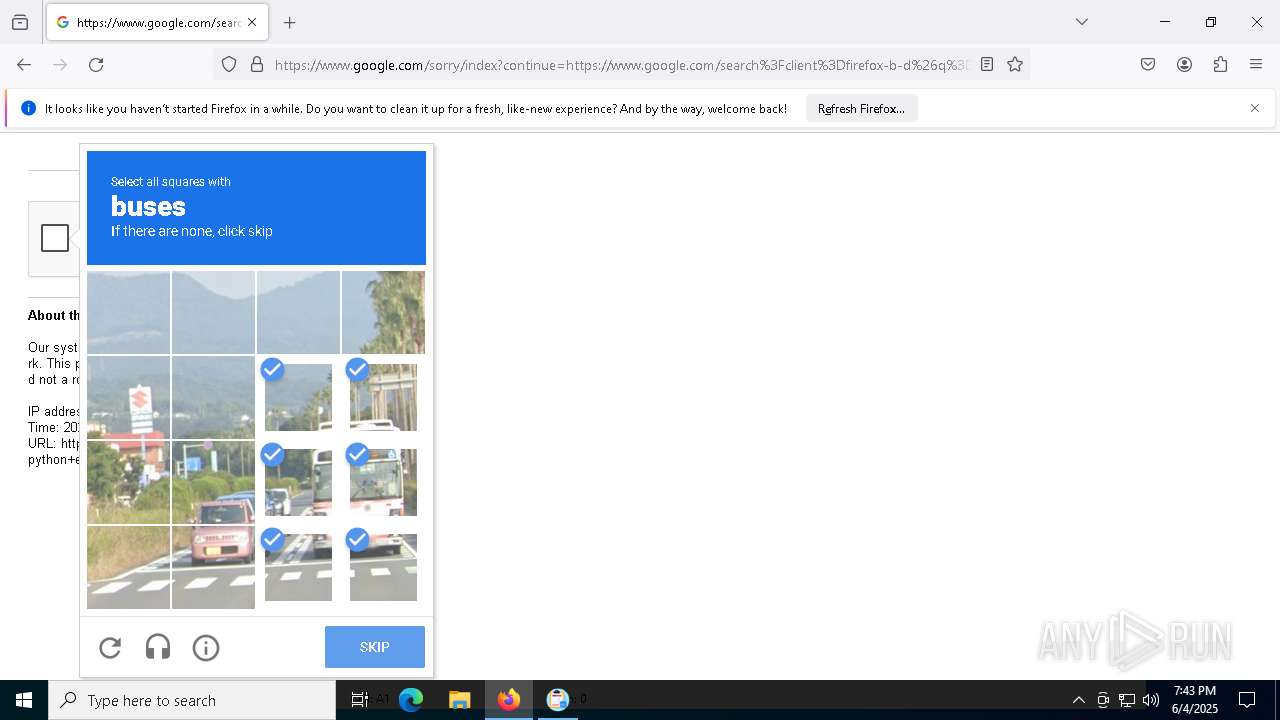Close the google.com search tab
Viewport: 1280px width, 720px height.
(x=252, y=22)
